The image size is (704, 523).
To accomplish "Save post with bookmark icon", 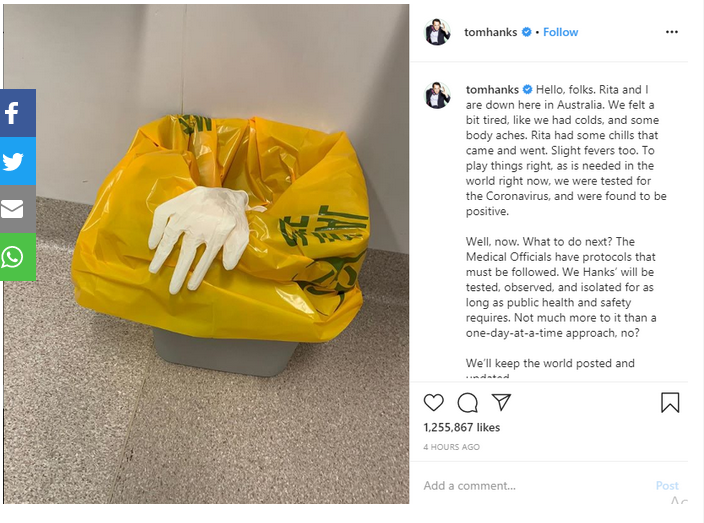I will pos(670,402).
